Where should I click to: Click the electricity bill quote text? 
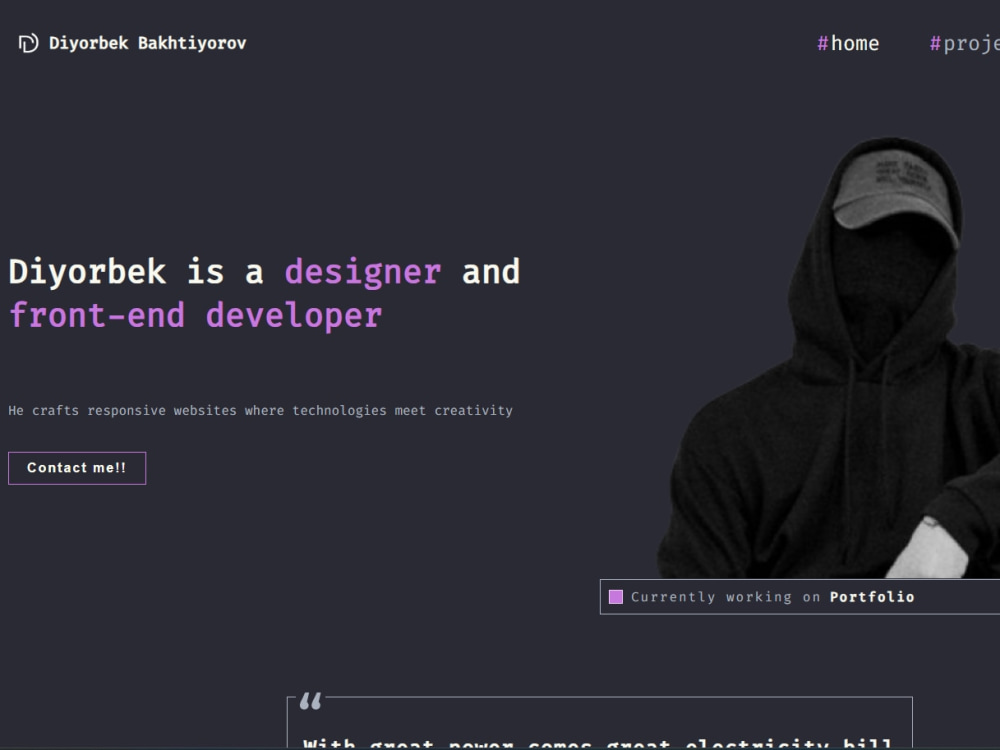point(598,743)
